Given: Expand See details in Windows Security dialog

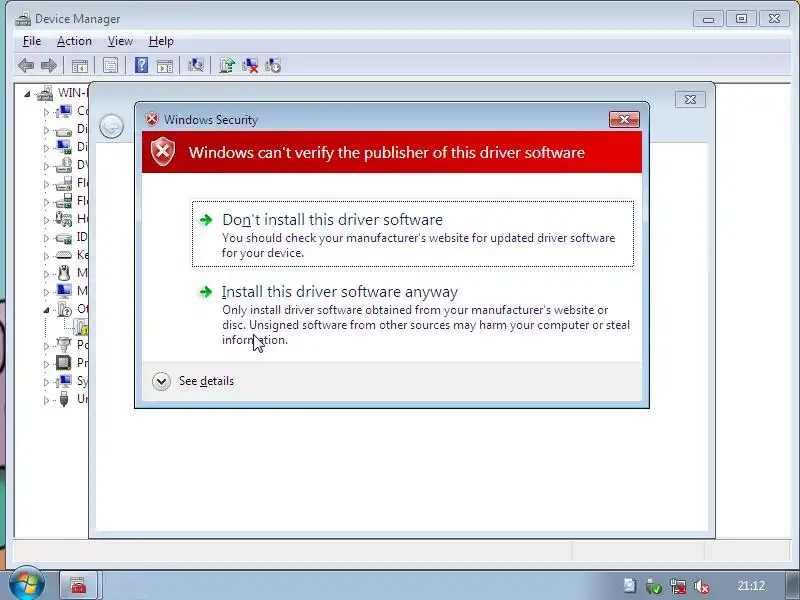Looking at the screenshot, I should (193, 381).
